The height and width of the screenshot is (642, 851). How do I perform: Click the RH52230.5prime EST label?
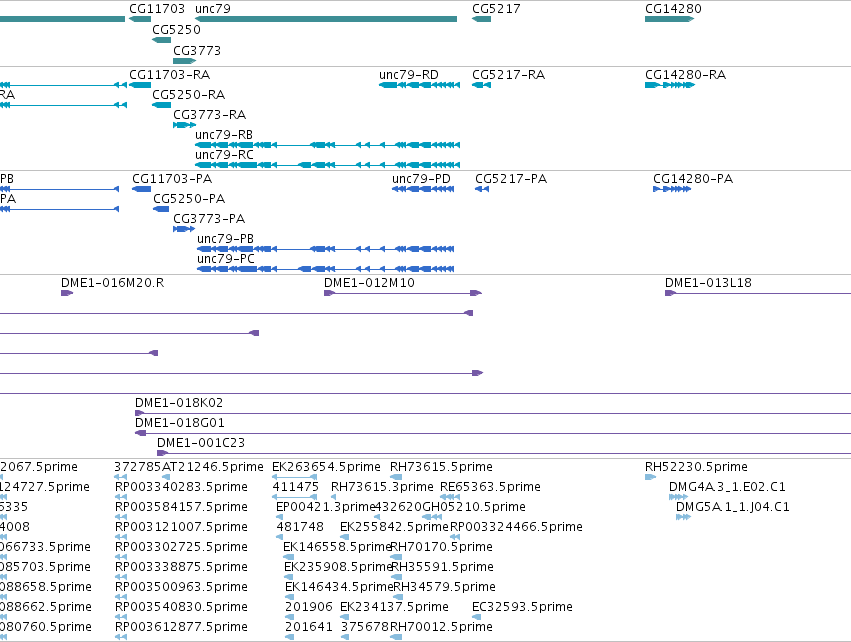pos(696,467)
